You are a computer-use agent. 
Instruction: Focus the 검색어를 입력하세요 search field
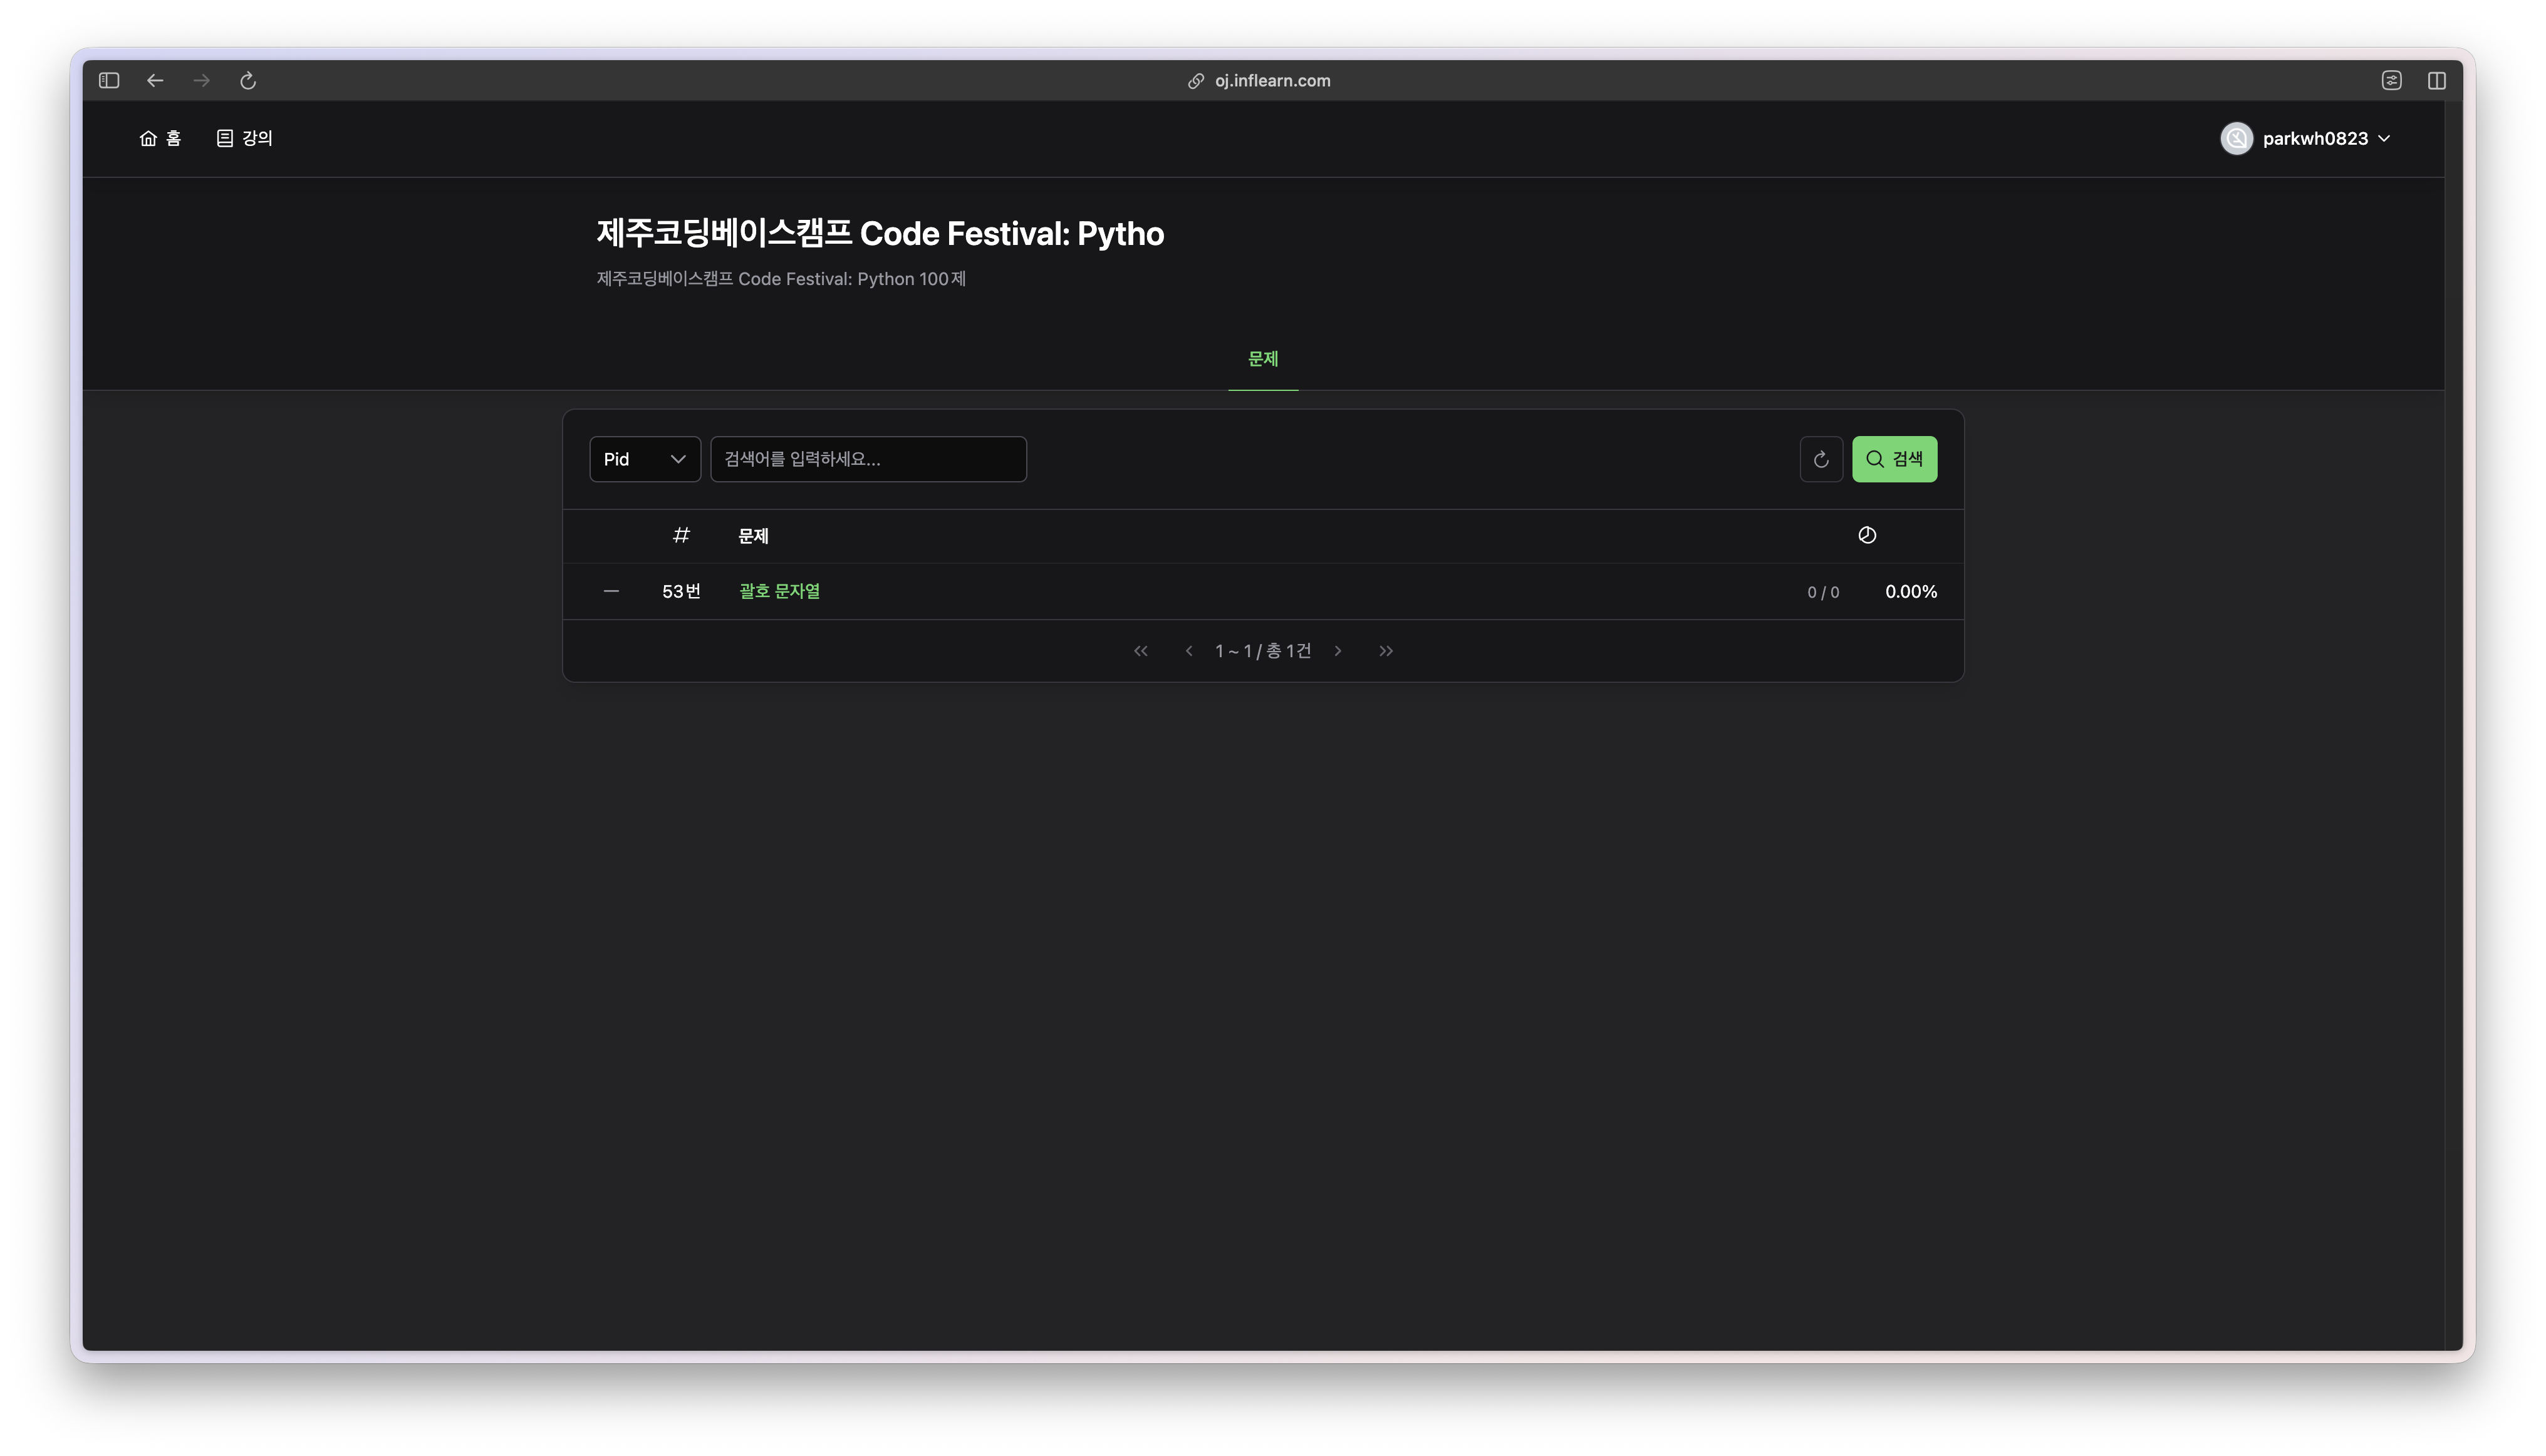click(868, 459)
